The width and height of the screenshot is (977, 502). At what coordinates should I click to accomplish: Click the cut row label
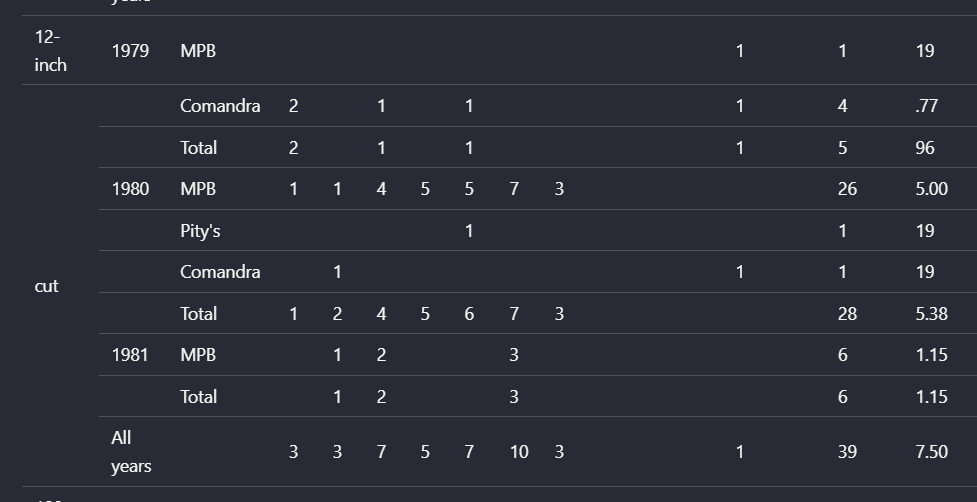click(x=47, y=287)
